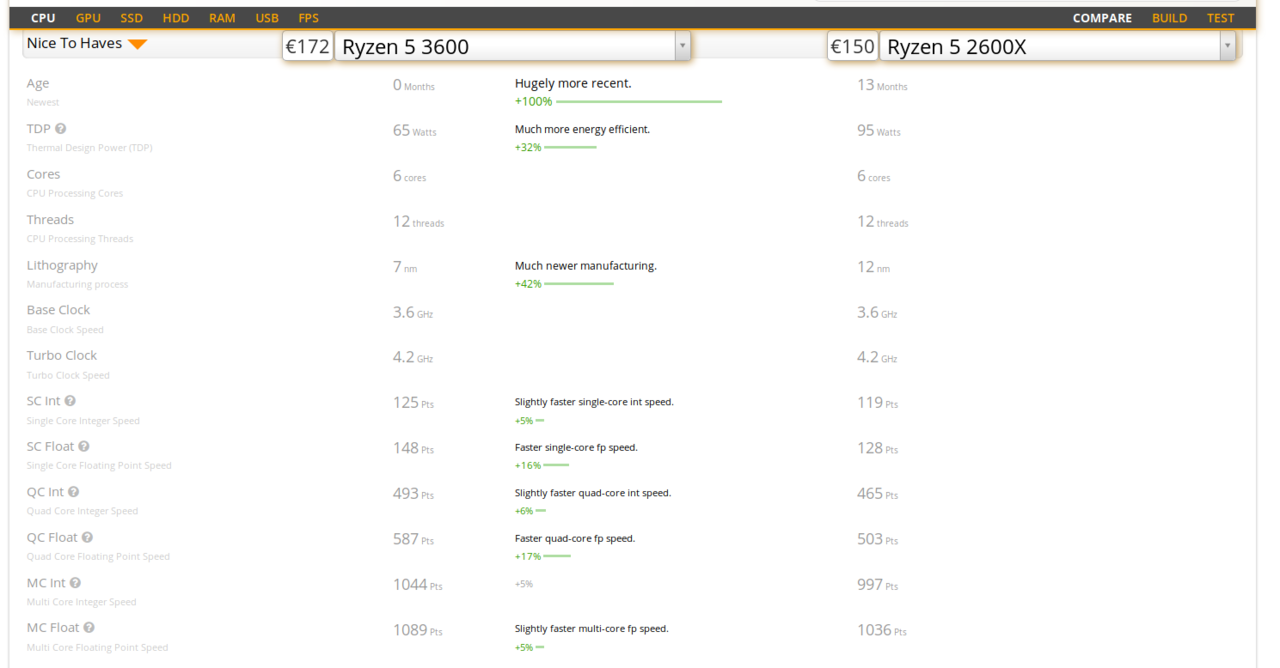Click the Ryzen 5 3600 selection field
This screenshot has height=668, width=1280.
click(x=512, y=46)
